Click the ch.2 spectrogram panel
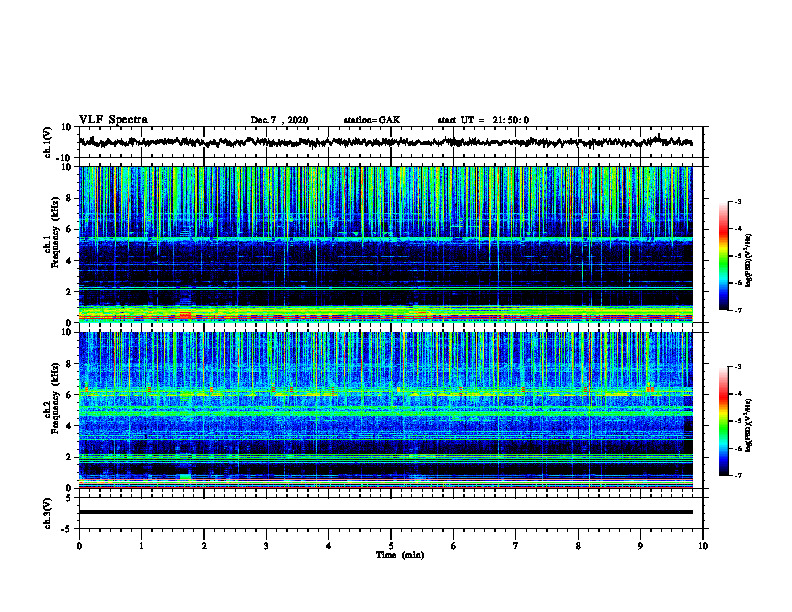 385,410
